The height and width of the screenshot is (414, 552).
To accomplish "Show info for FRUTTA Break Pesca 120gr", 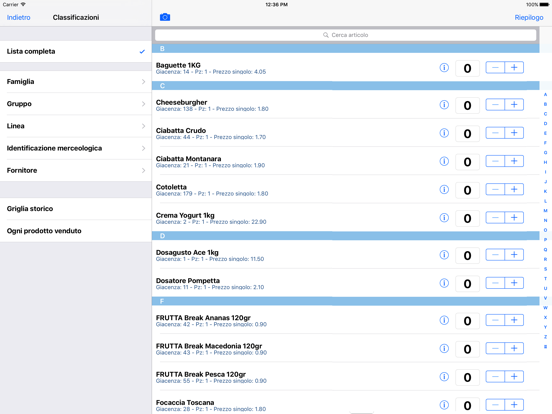I will [444, 377].
